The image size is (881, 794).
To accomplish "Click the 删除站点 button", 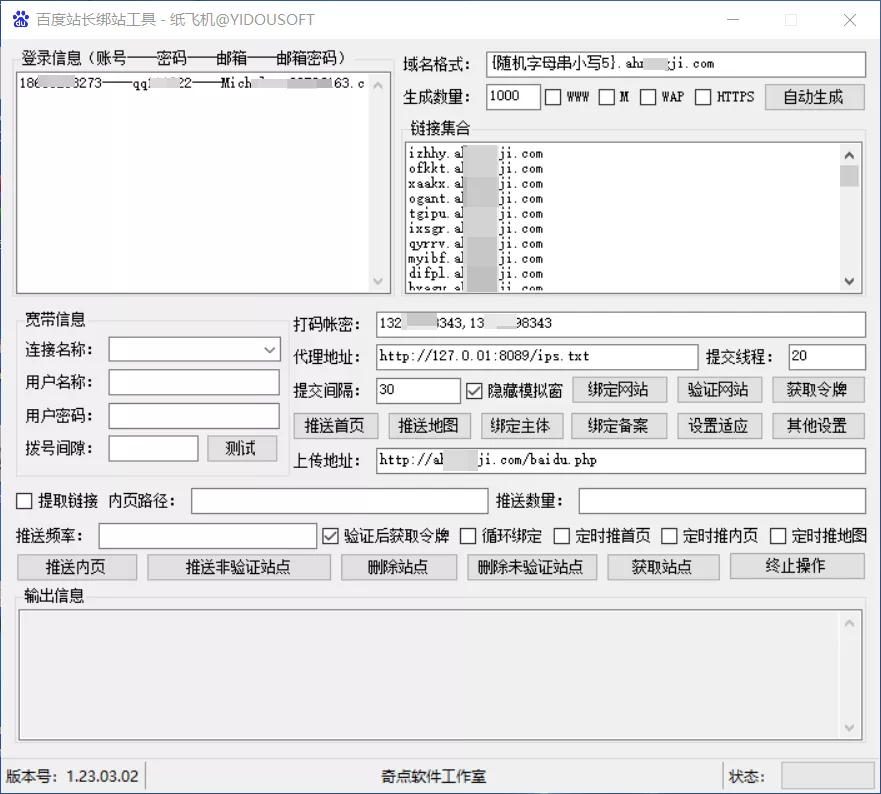I will [399, 567].
